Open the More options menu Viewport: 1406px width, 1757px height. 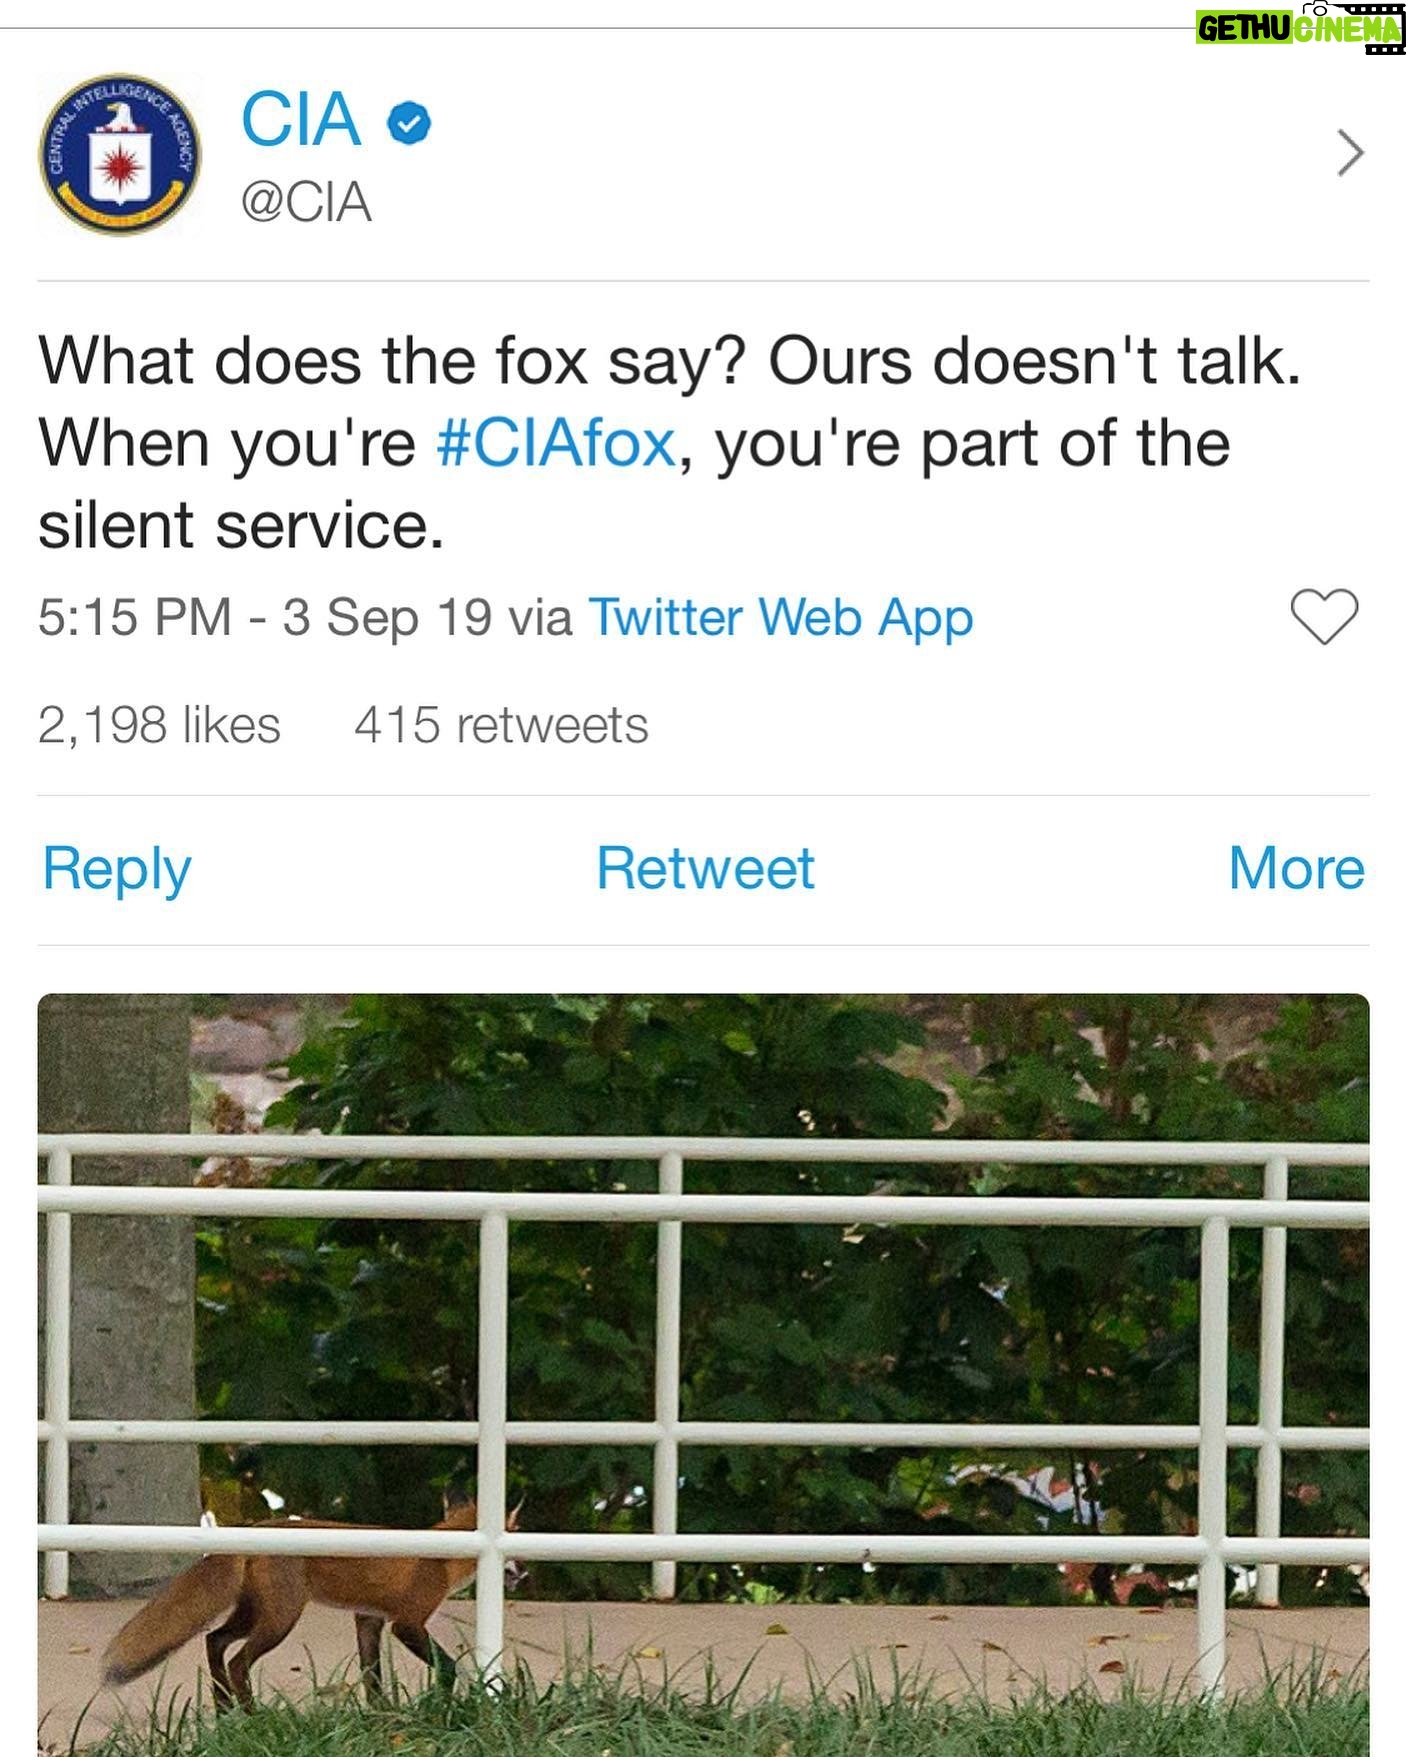1296,868
